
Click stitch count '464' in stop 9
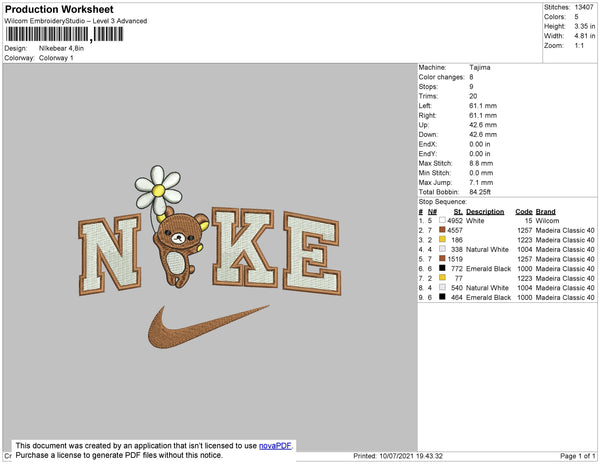pos(457,297)
